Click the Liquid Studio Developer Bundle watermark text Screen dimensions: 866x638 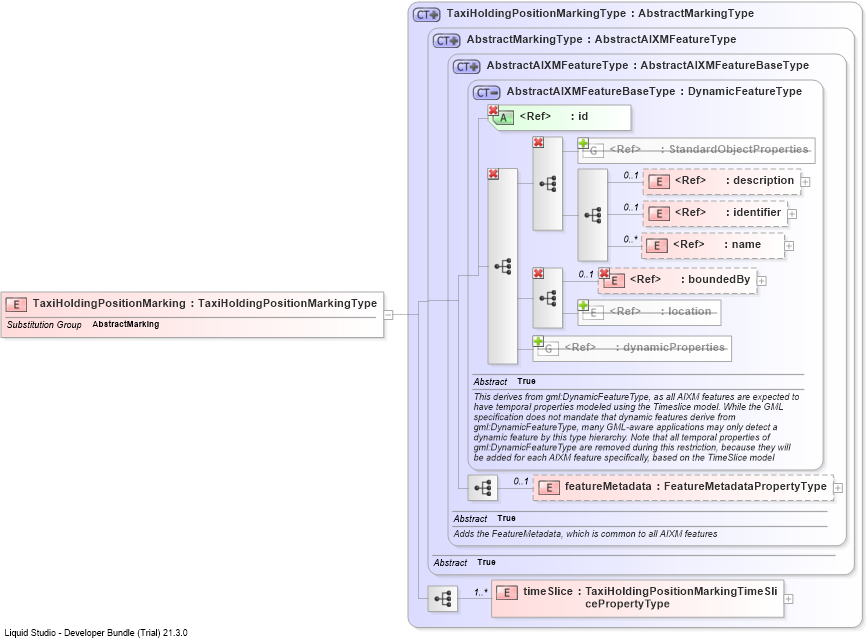tap(96, 632)
